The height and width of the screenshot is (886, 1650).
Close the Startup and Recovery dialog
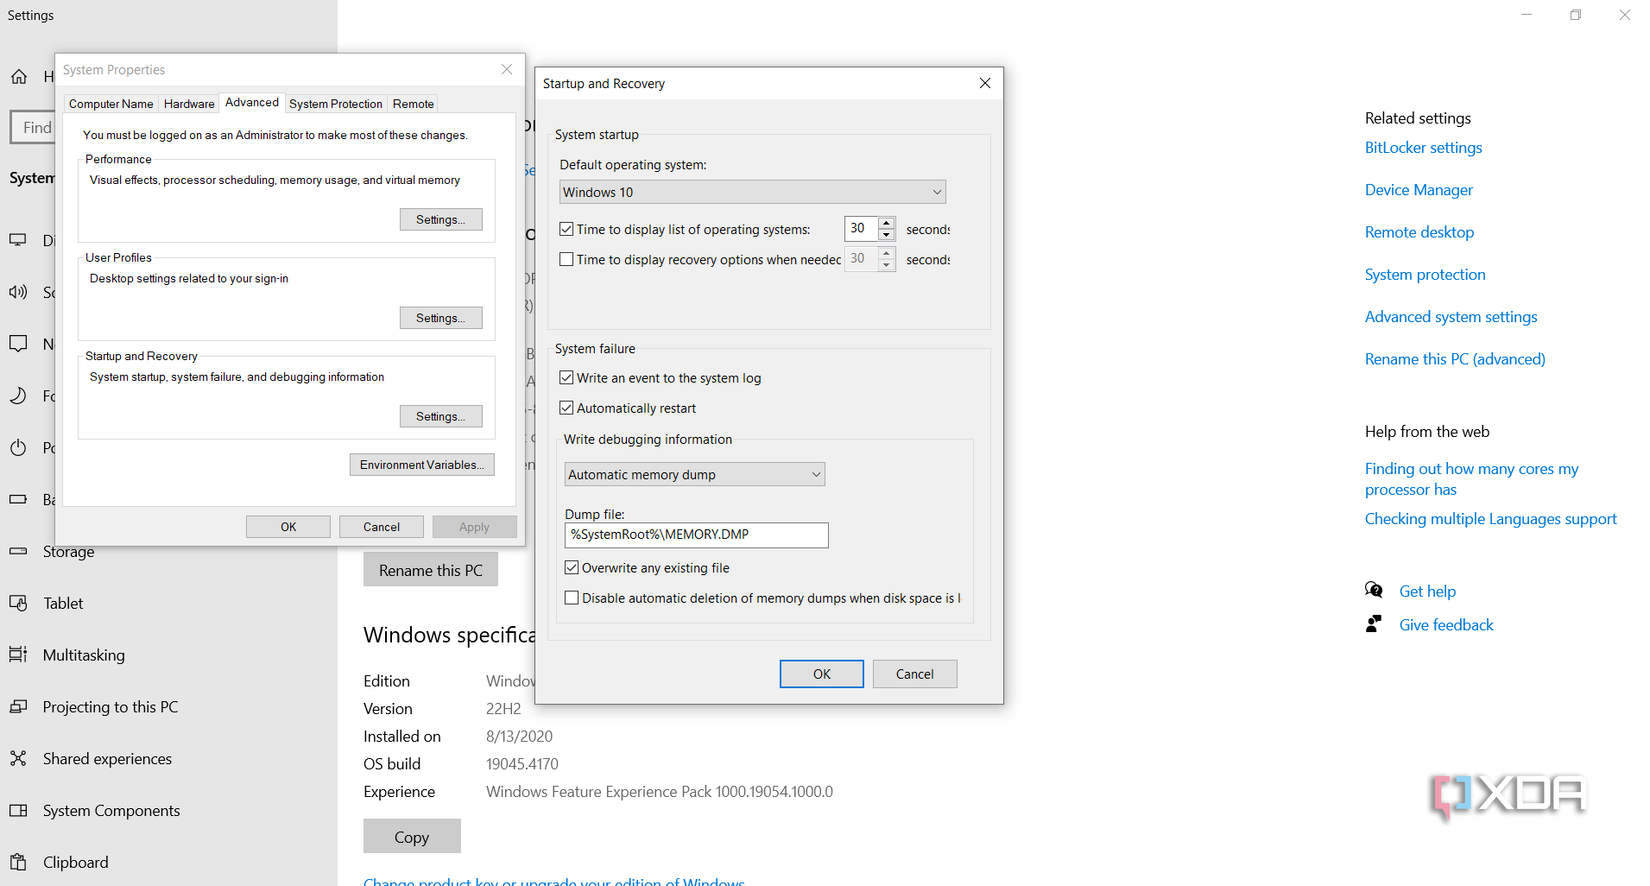click(985, 83)
